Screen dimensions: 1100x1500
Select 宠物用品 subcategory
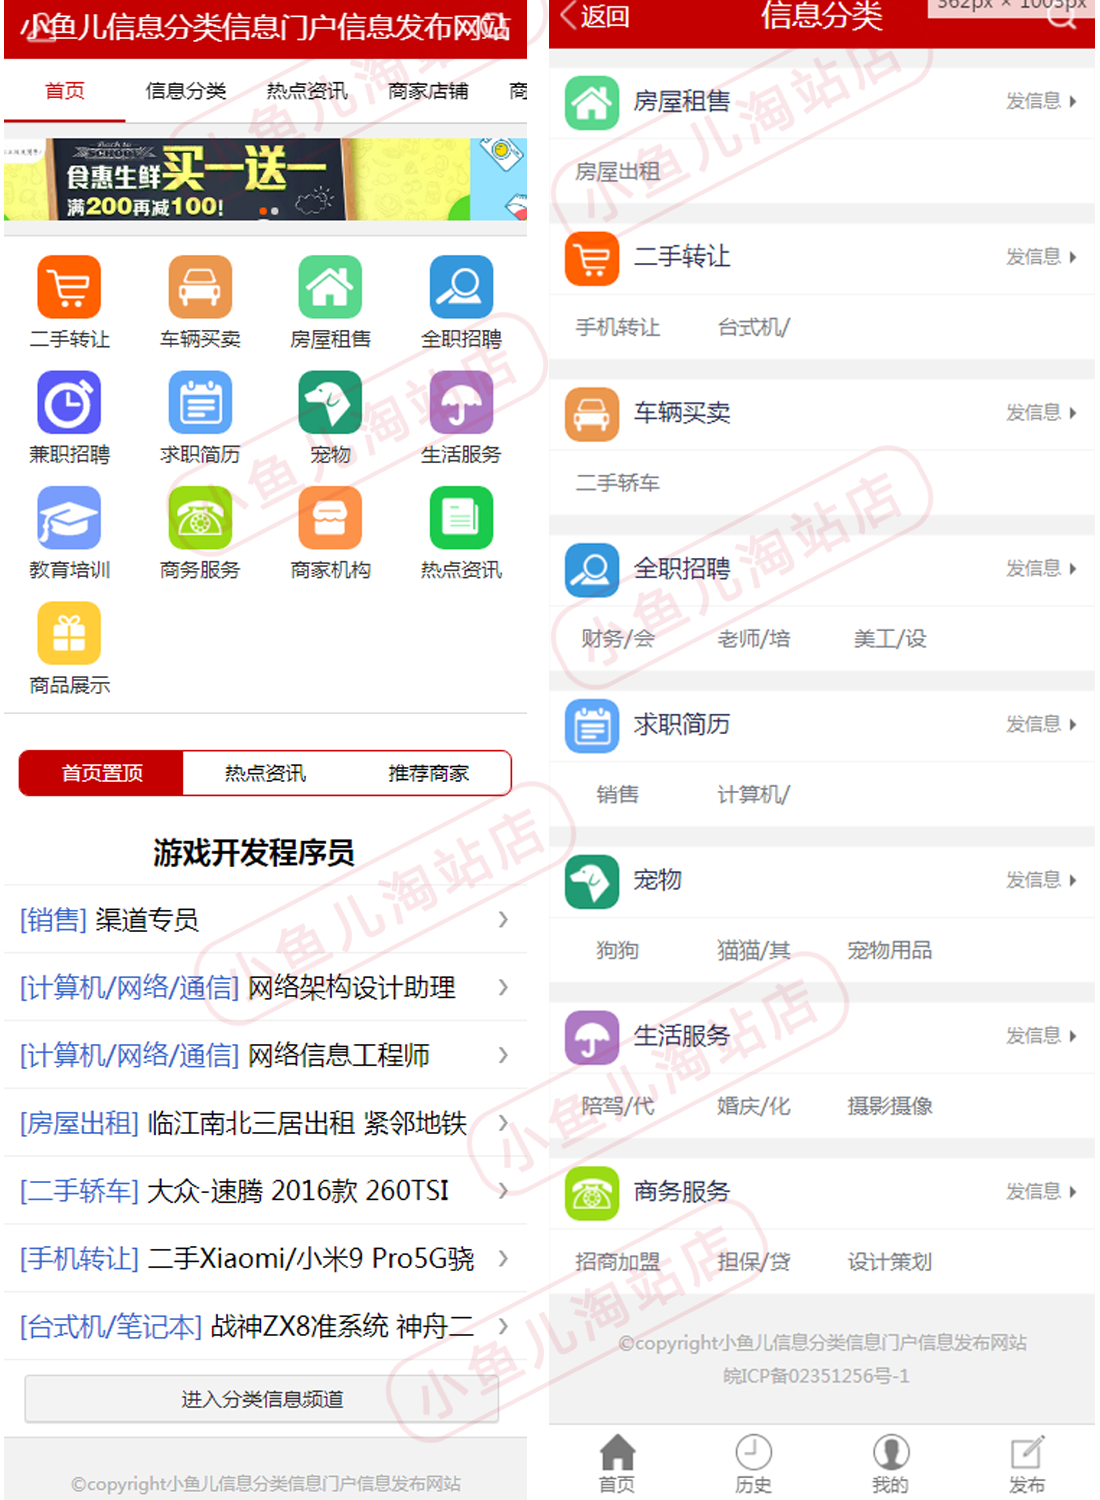coord(889,950)
